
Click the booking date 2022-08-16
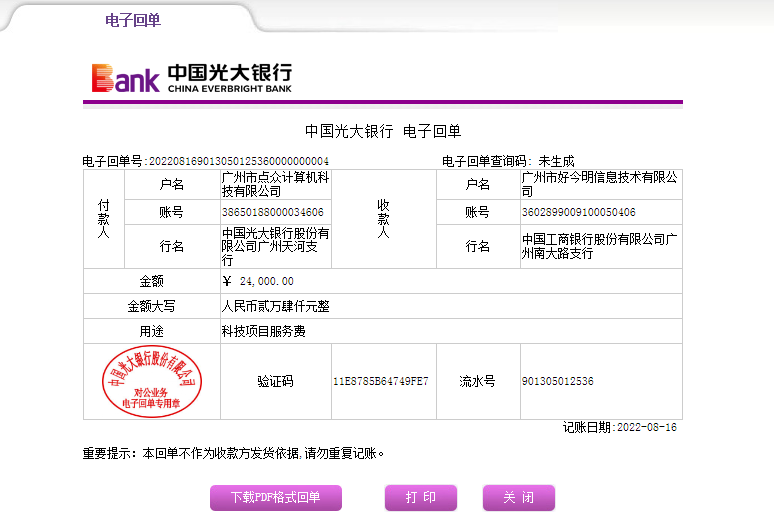(647, 427)
